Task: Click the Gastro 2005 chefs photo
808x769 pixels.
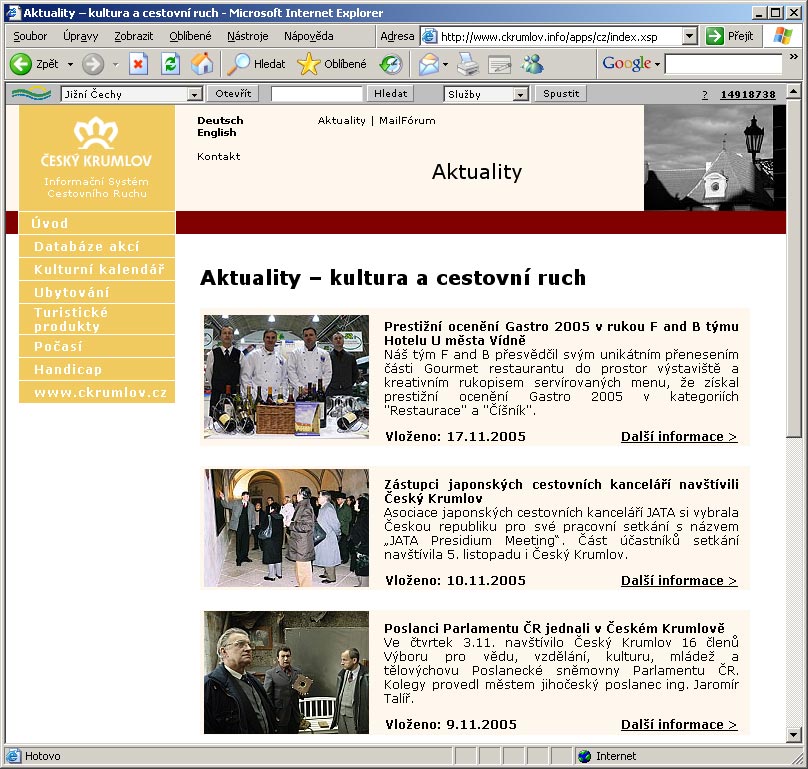Action: (286, 377)
